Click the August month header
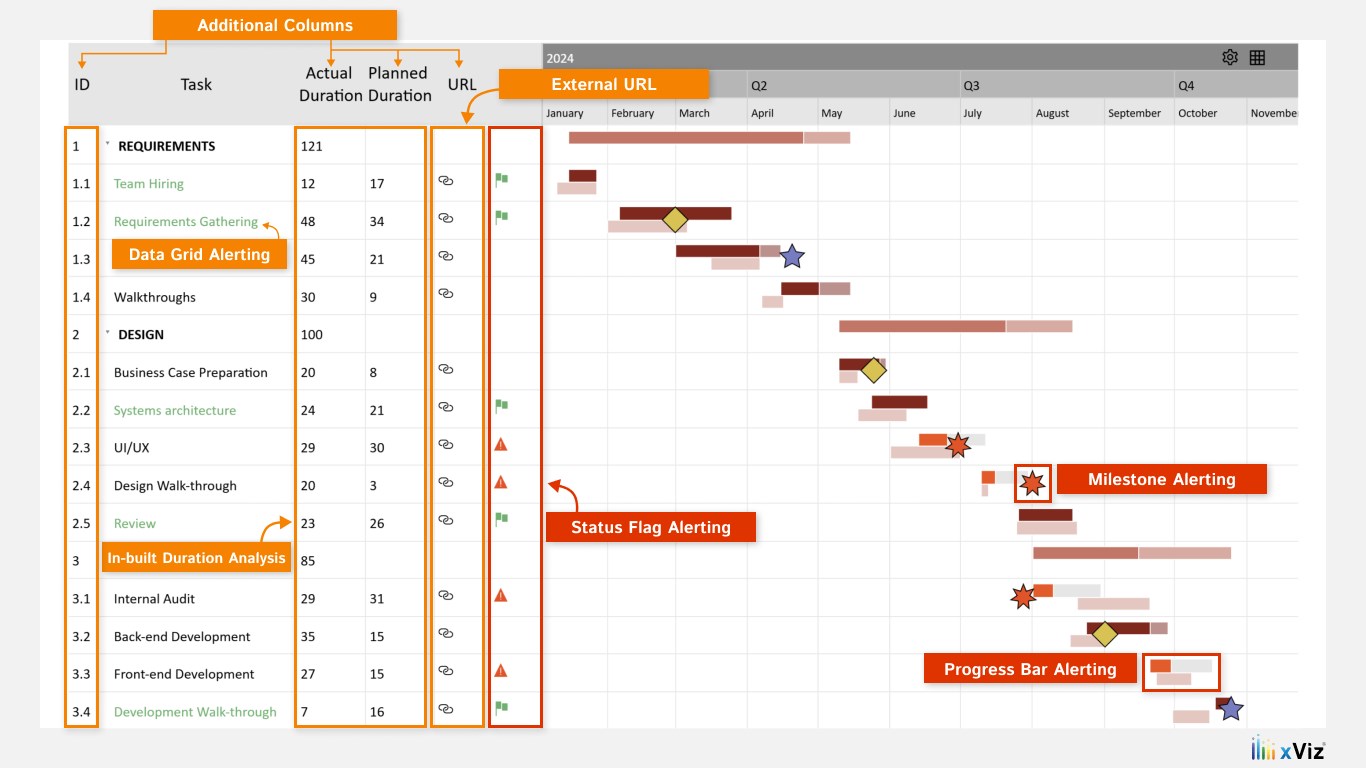This screenshot has height=768, width=1366. [1053, 113]
